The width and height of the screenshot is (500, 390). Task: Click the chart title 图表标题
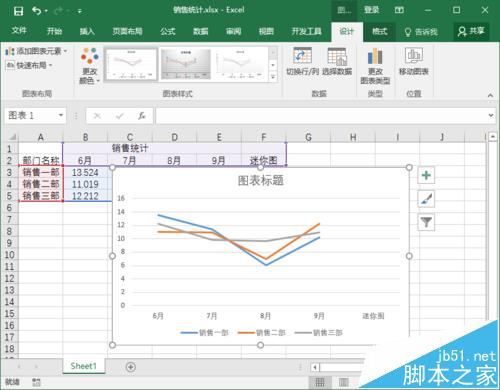(x=261, y=181)
